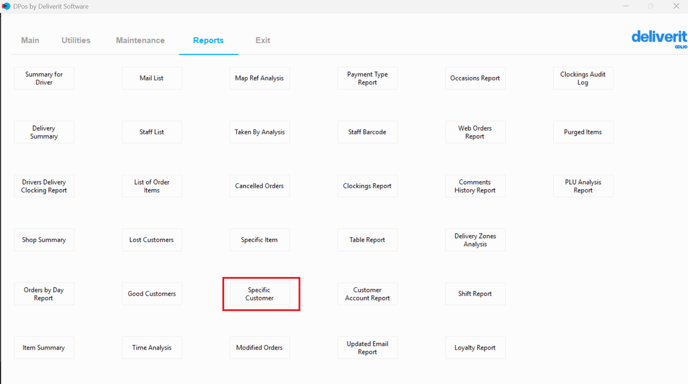Screen dimensions: 688x384
Task: Click the DPos app icon in title bar
Action: 6,6
